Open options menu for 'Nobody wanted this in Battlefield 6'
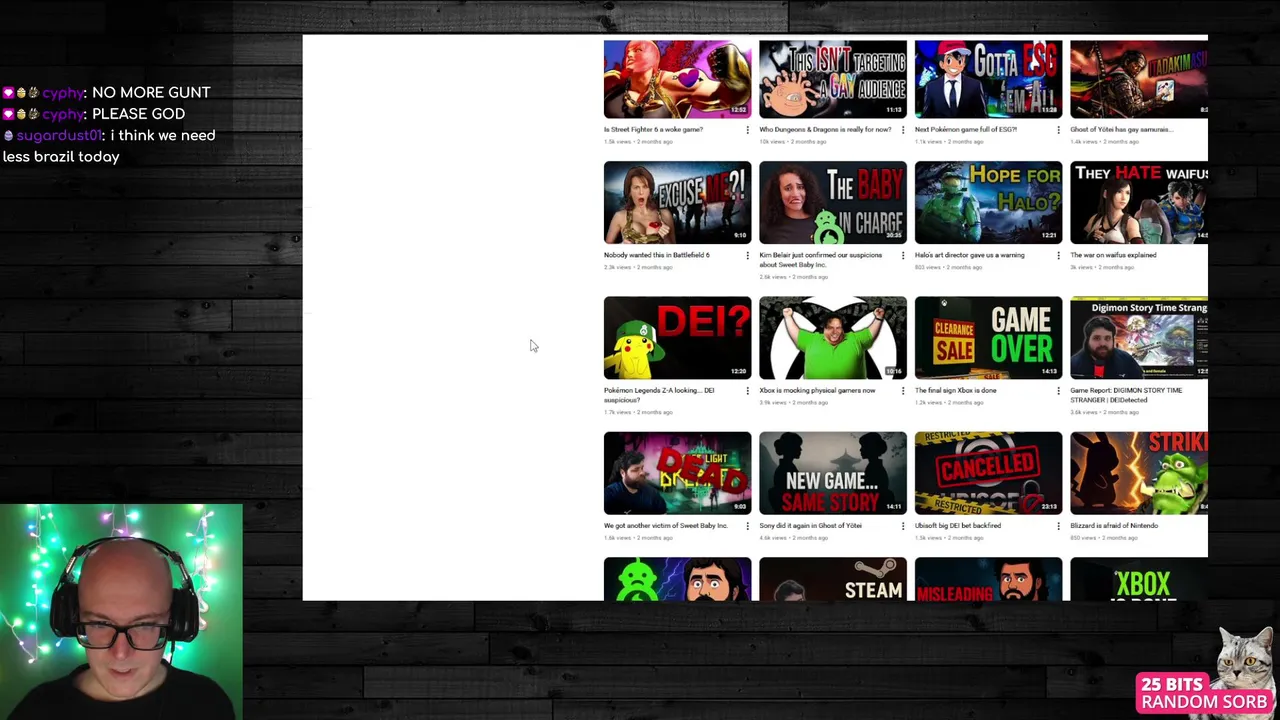 pos(747,256)
